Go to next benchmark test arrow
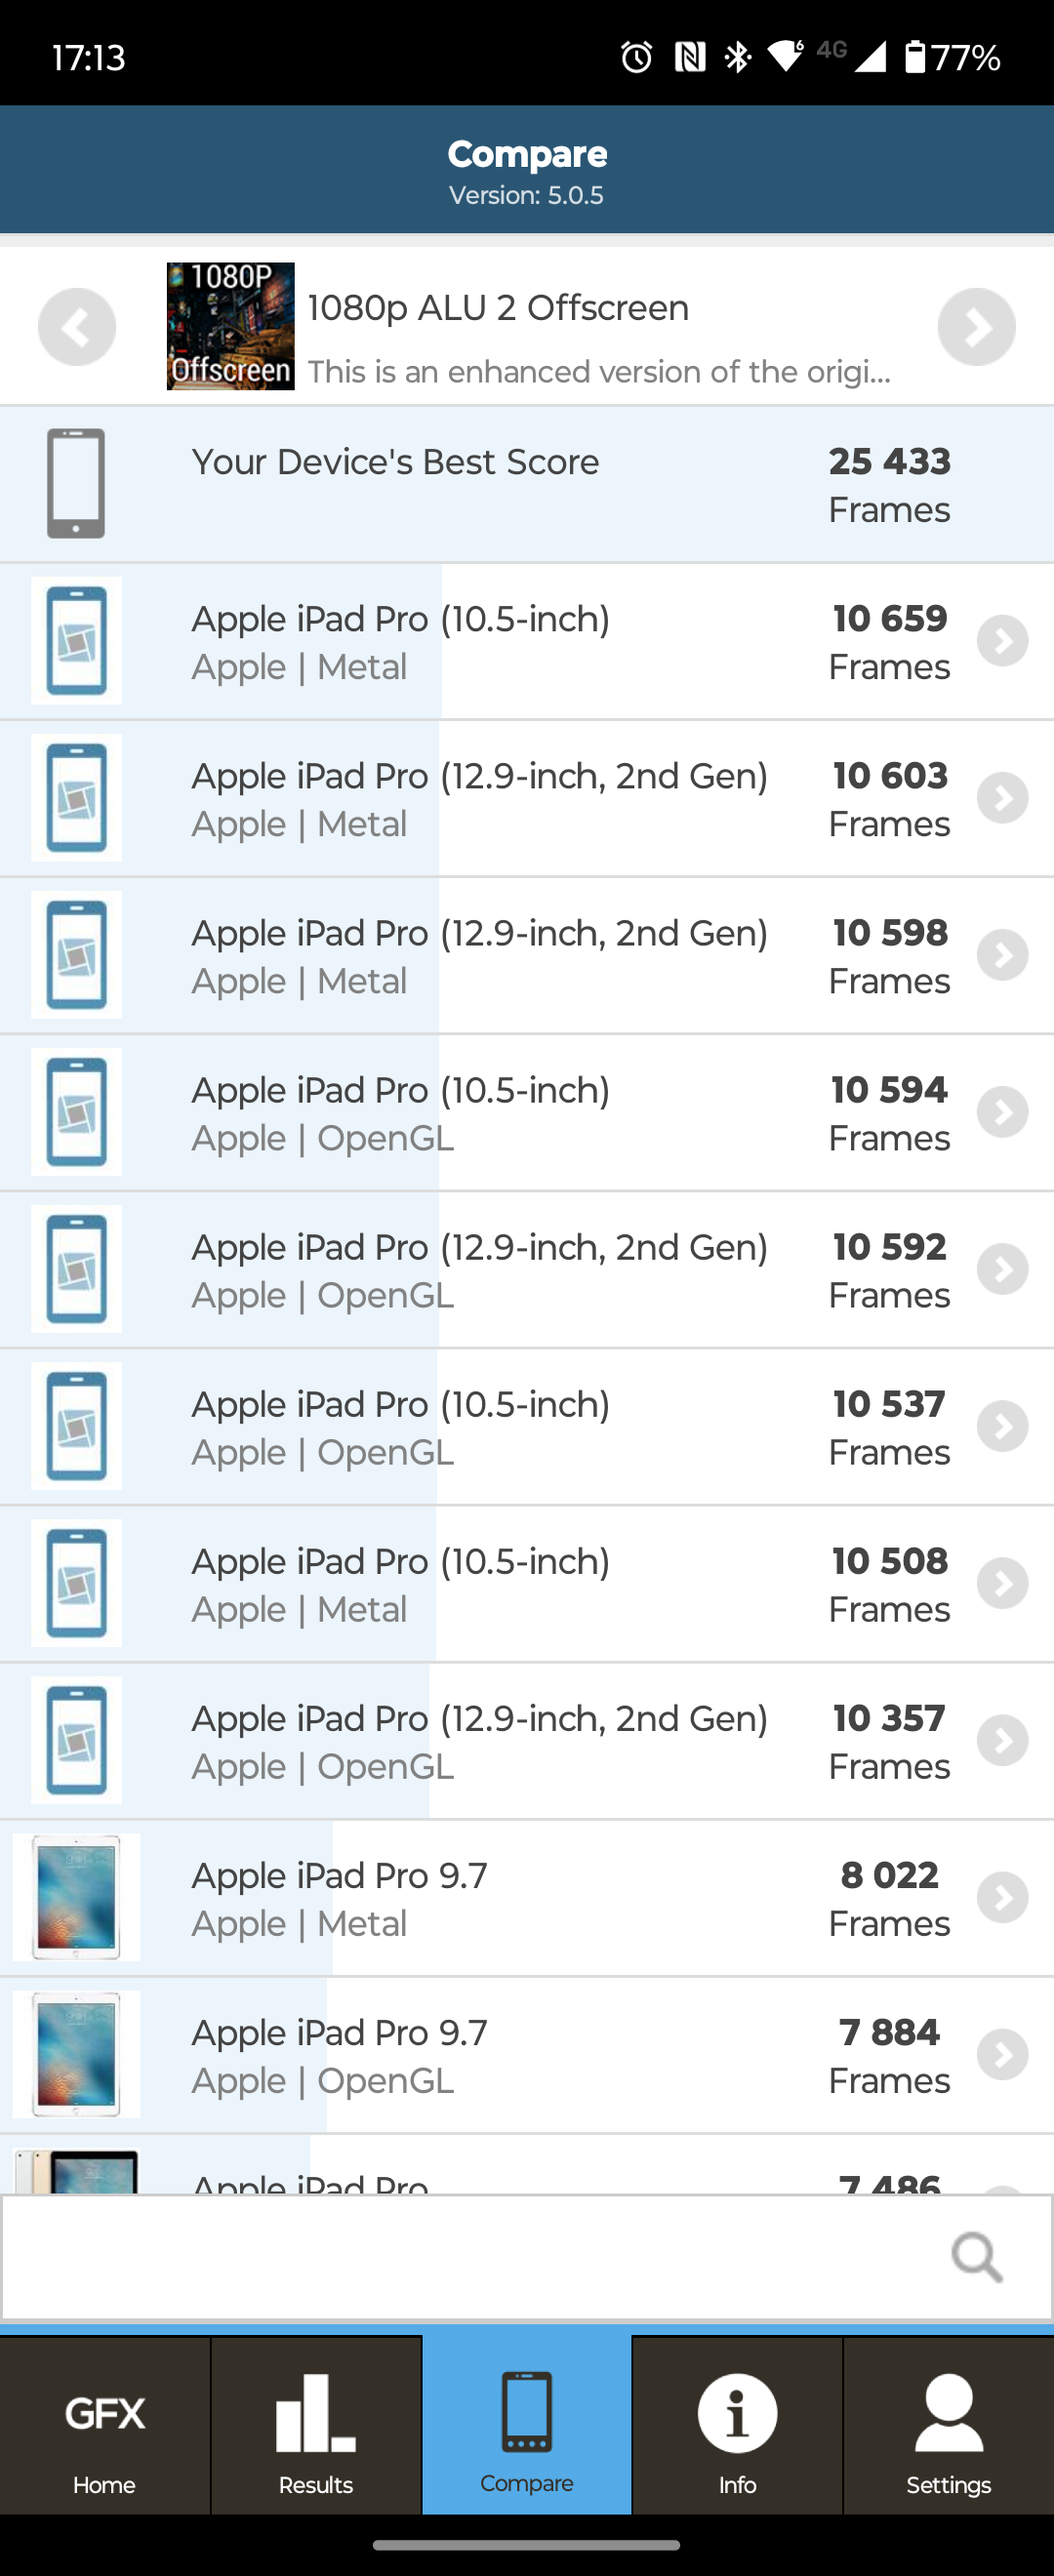 coord(976,327)
